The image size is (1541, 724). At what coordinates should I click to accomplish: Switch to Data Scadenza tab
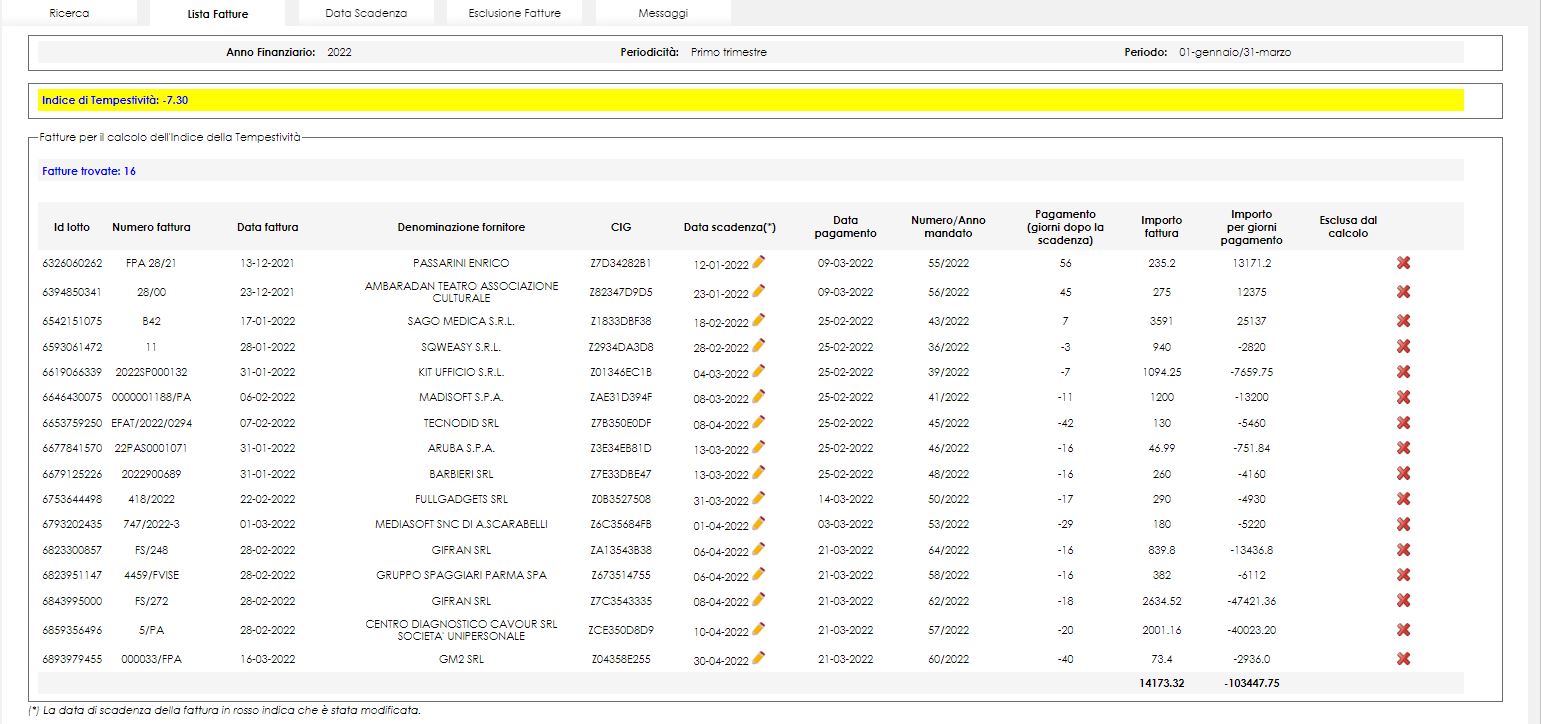coord(366,13)
